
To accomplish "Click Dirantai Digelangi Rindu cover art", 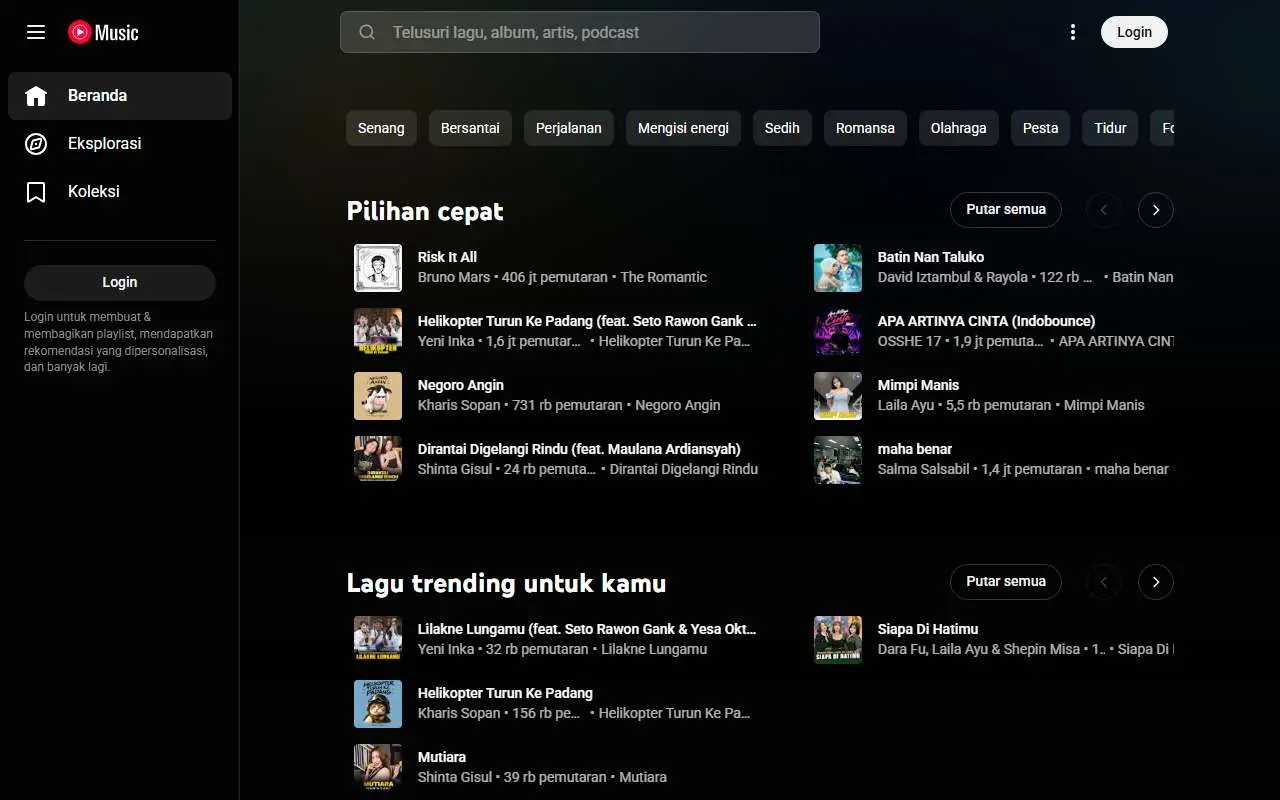I will pos(378,460).
